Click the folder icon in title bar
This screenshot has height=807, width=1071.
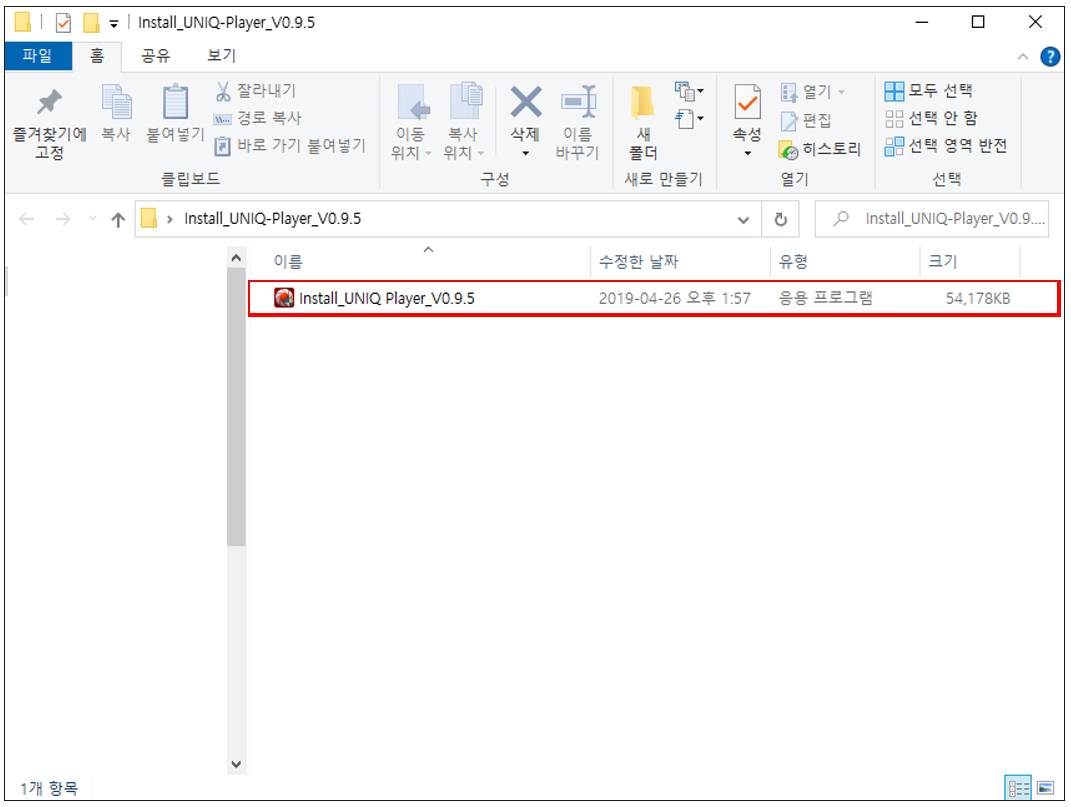[23, 23]
